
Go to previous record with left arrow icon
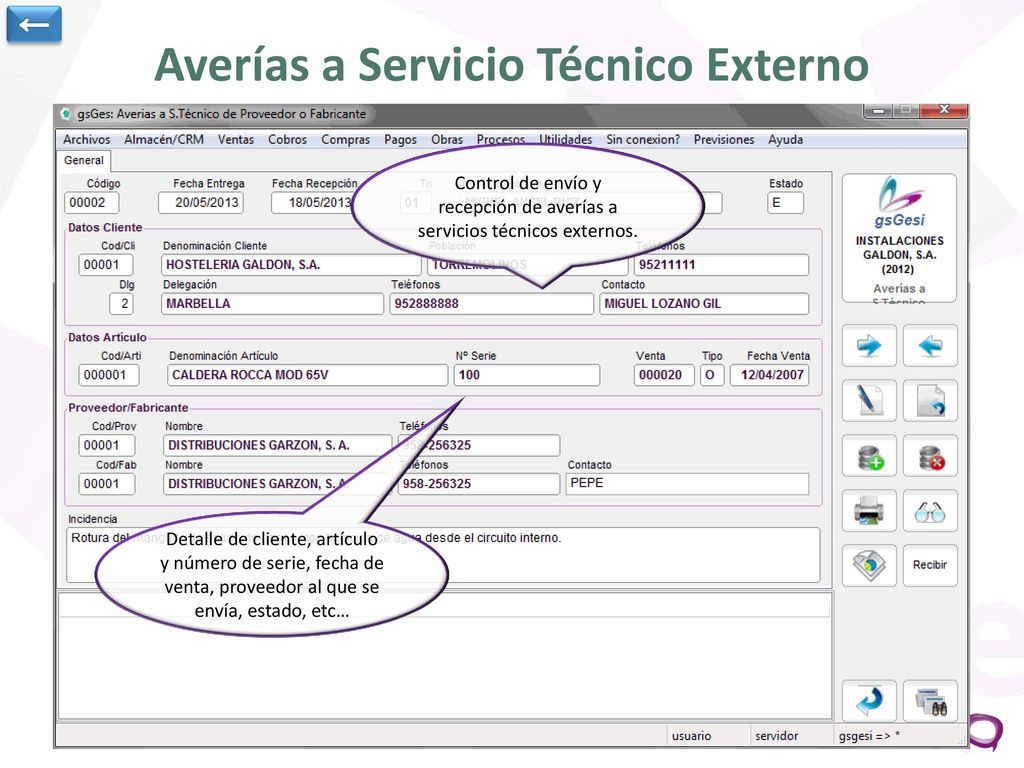930,345
